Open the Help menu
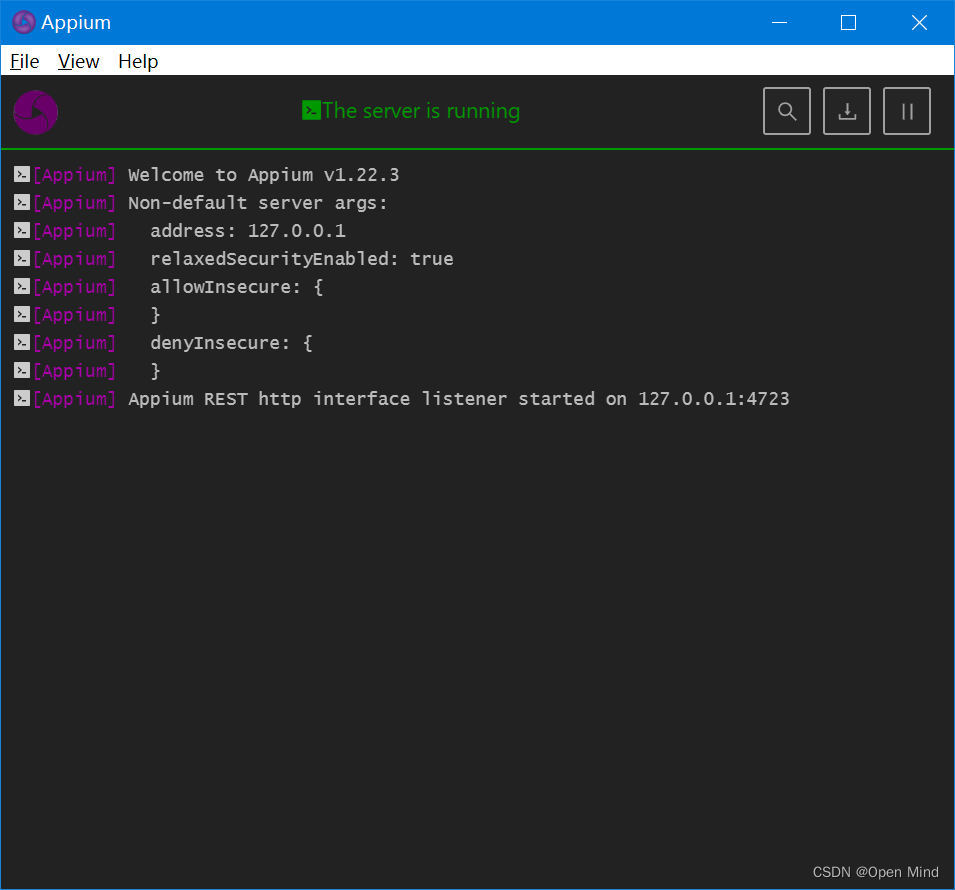The height and width of the screenshot is (890, 955). point(138,62)
